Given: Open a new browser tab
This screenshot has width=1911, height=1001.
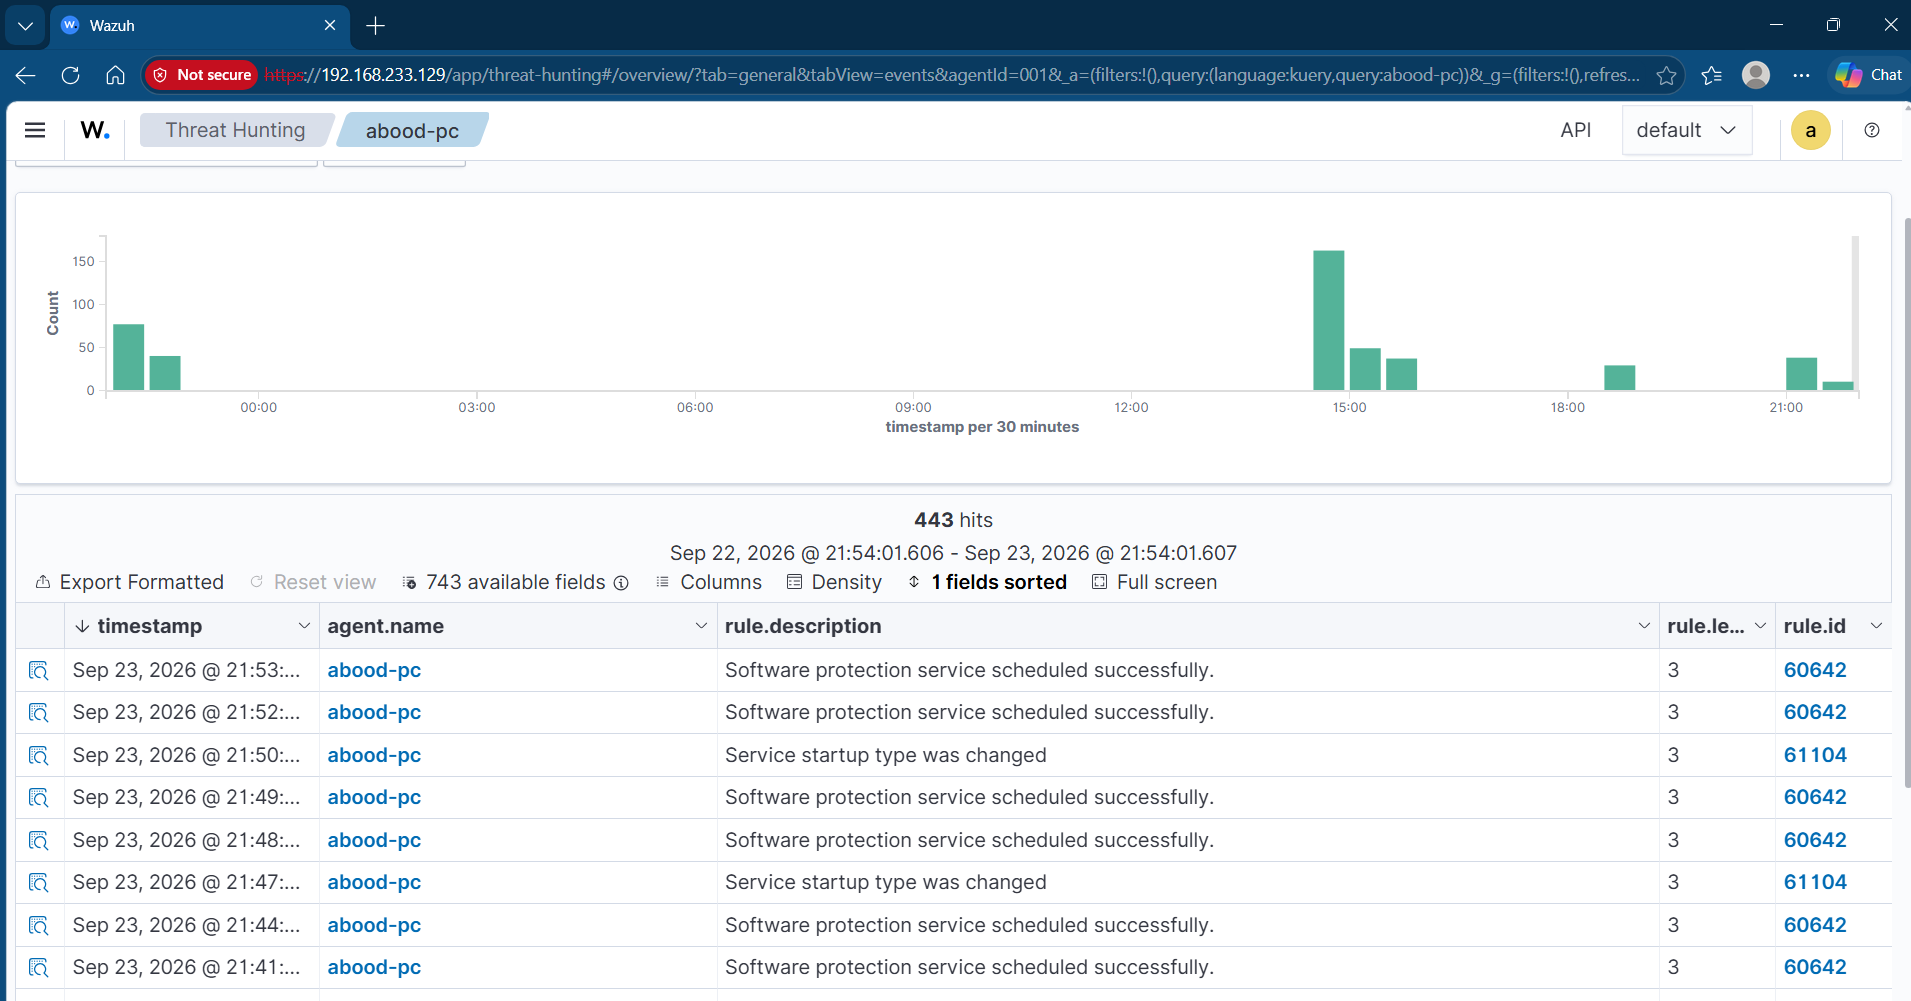Looking at the screenshot, I should (375, 25).
